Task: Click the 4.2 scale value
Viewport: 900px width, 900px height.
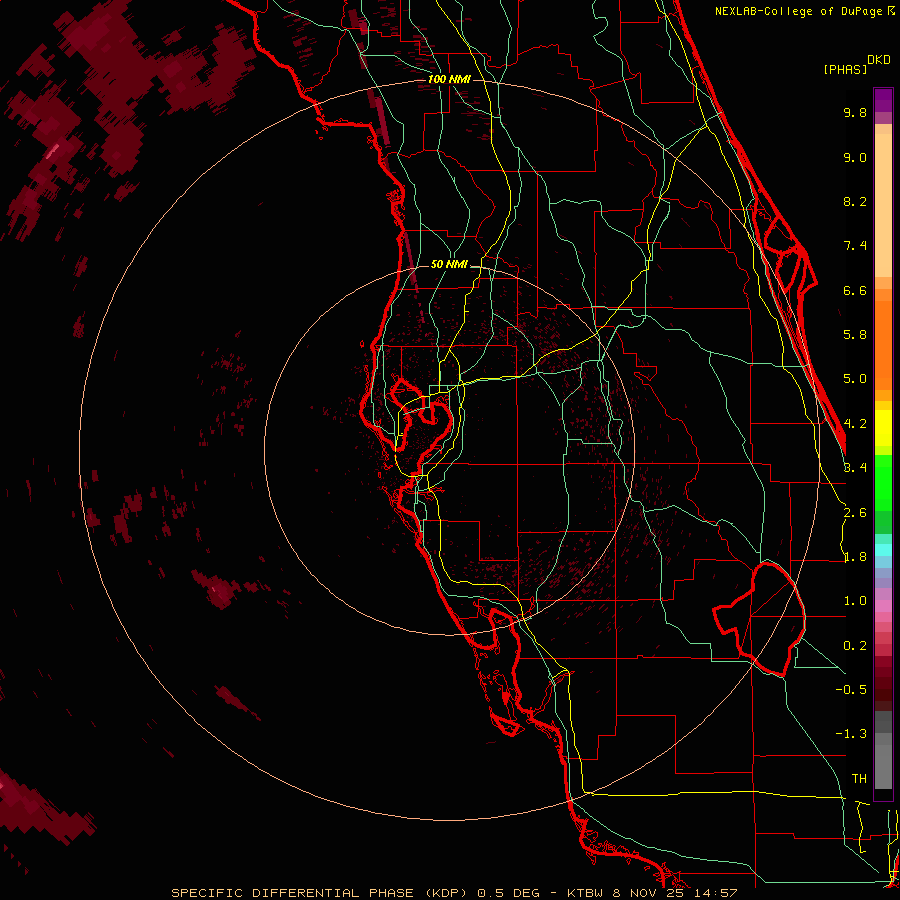Action: (x=855, y=424)
